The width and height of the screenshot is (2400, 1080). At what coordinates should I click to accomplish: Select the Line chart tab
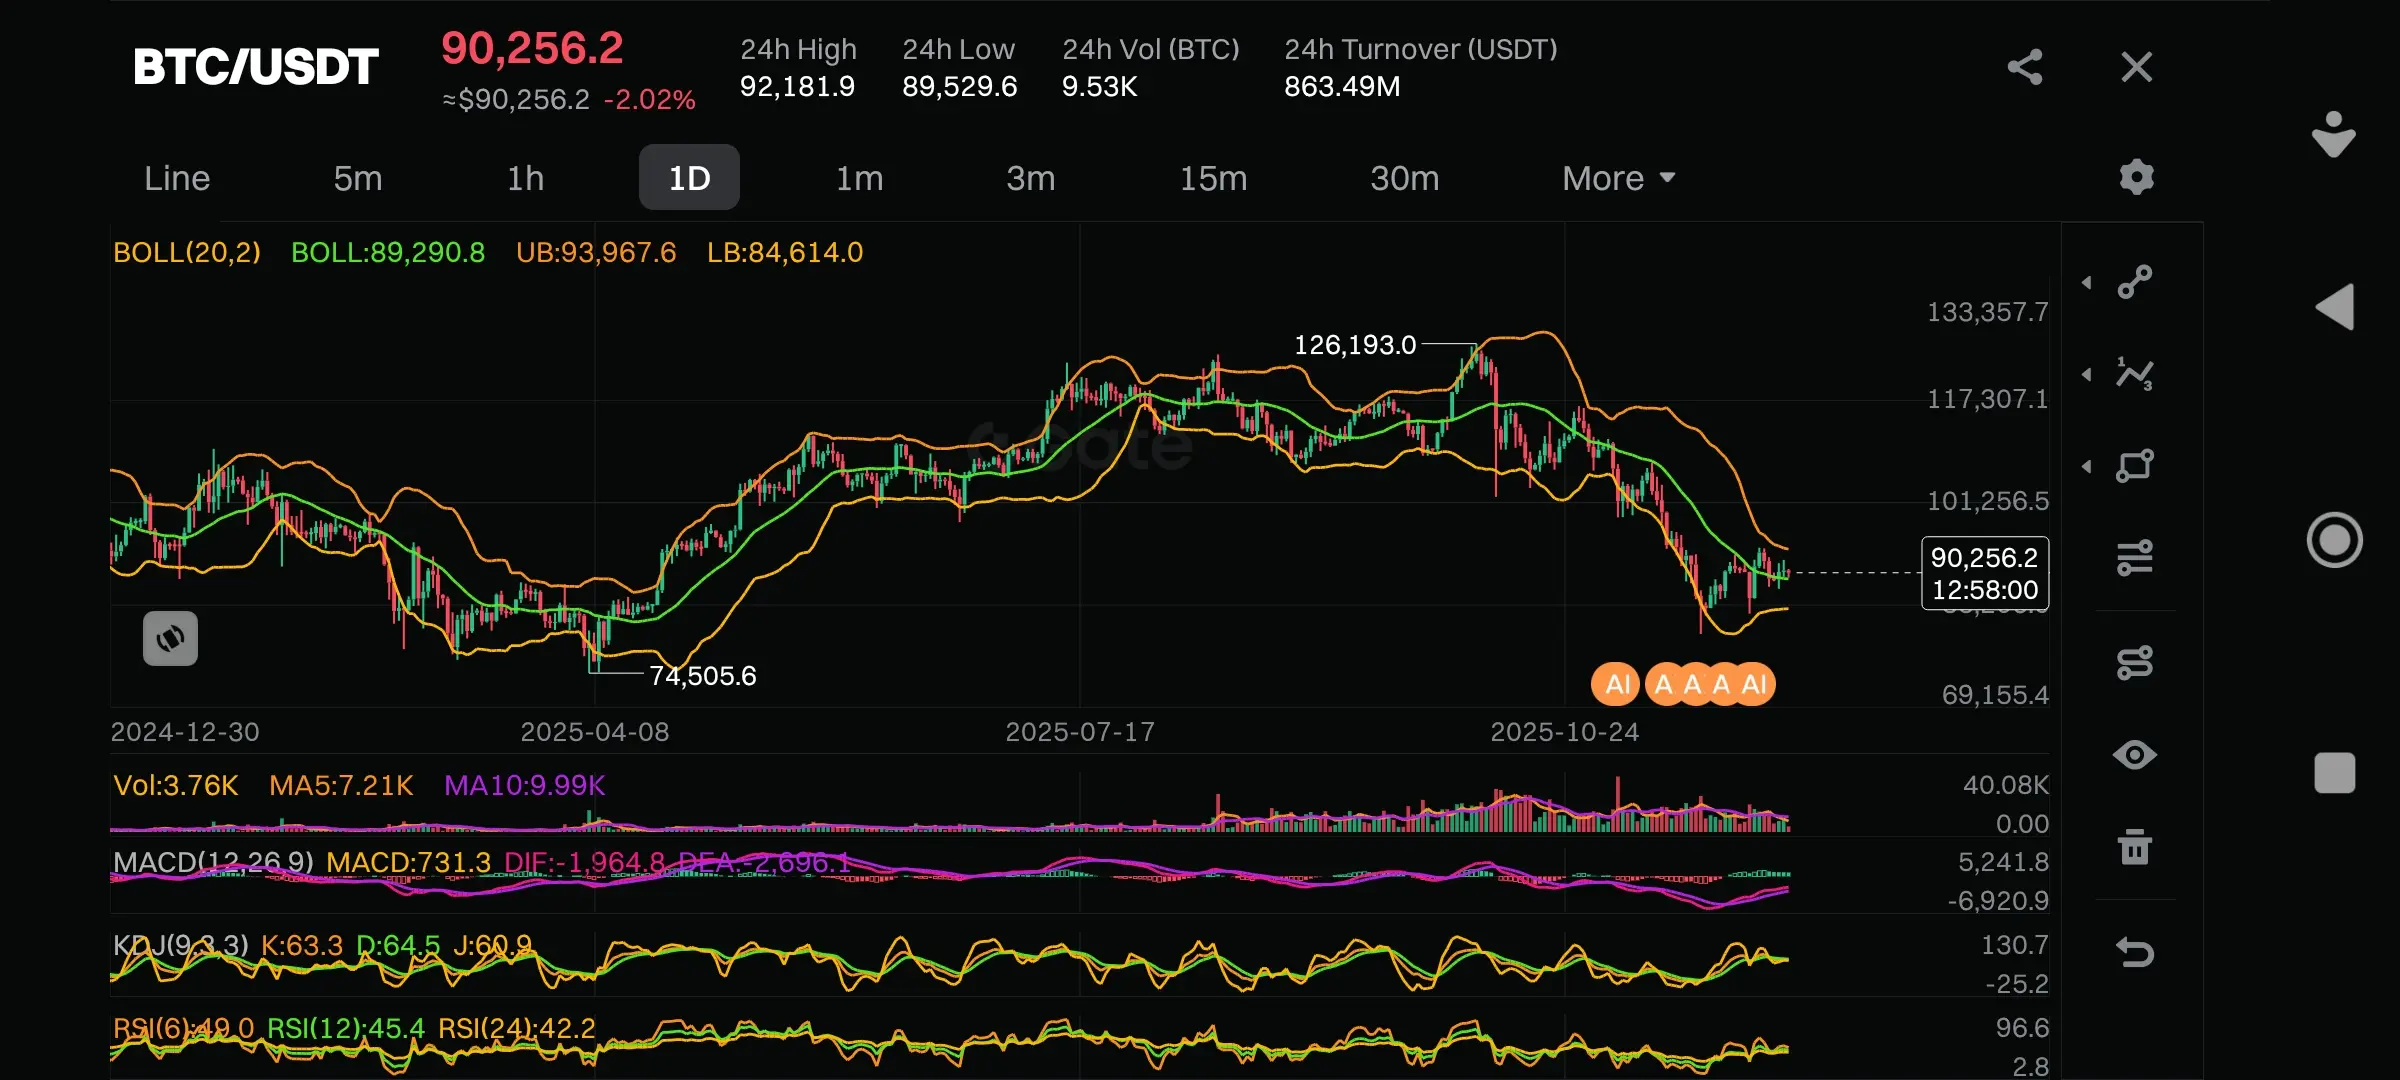pyautogui.click(x=177, y=178)
